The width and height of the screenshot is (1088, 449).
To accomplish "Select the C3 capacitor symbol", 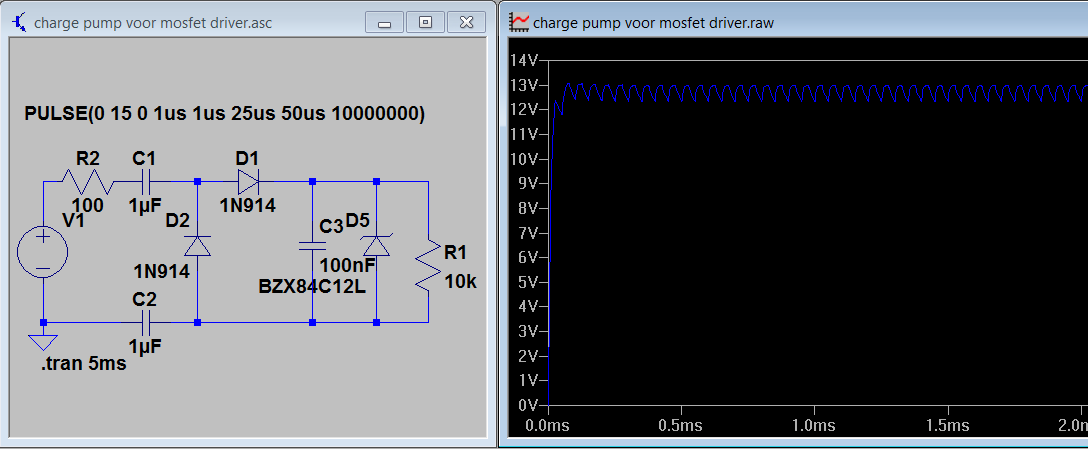I will (x=312, y=246).
